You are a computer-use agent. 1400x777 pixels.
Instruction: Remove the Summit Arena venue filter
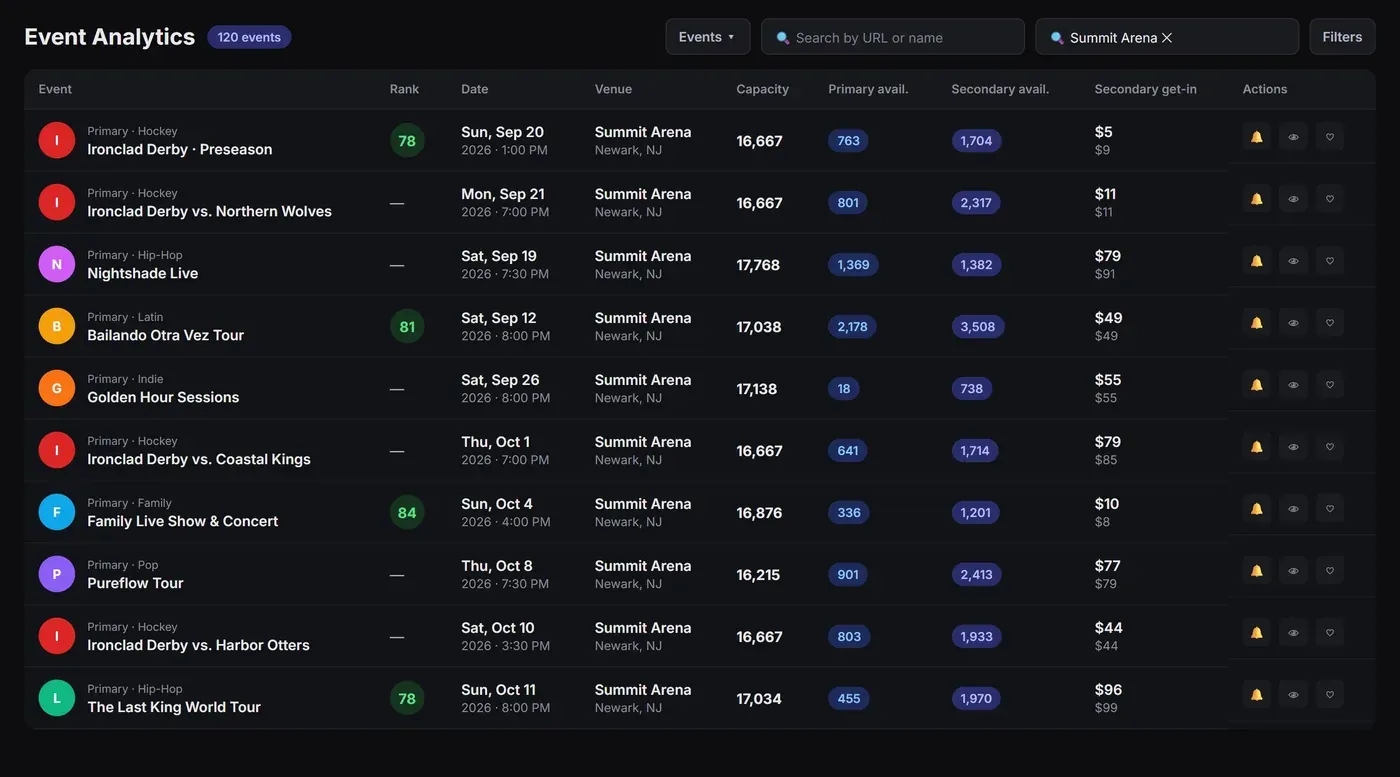[x=1167, y=38]
